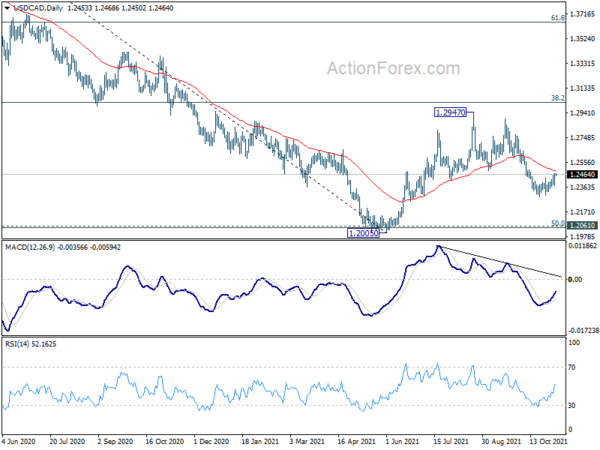
Task: Select the 1 Dec 2020 date marker
Action: click(217, 440)
